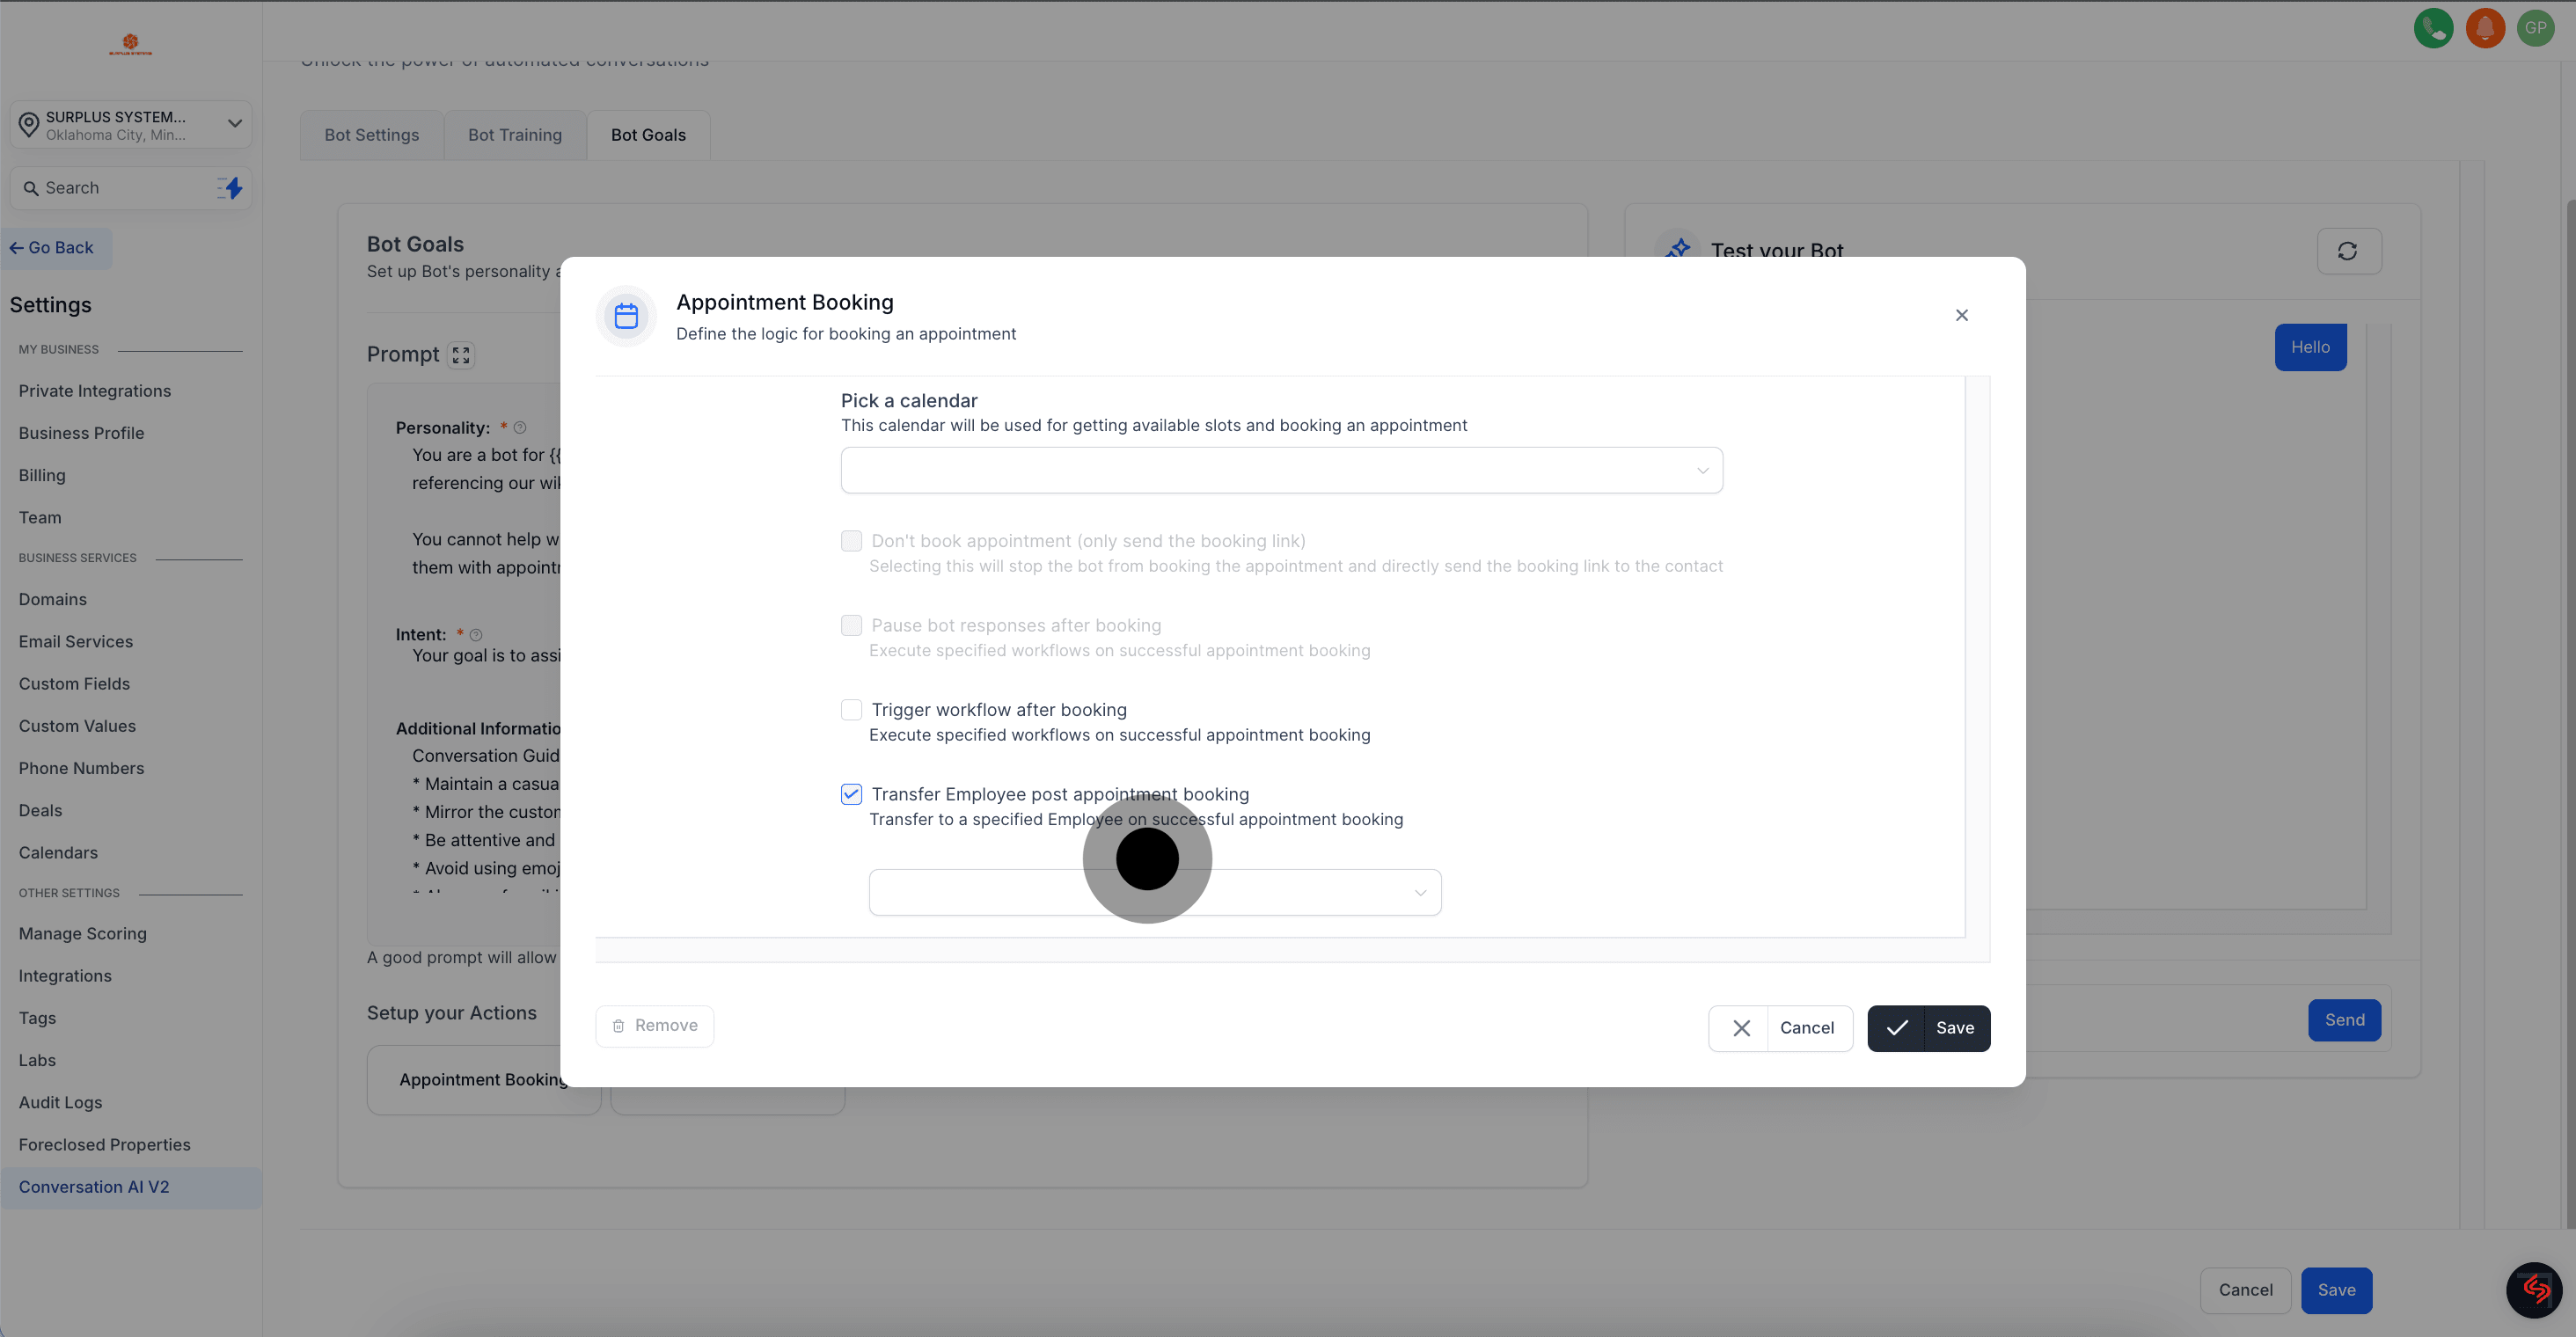This screenshot has height=1337, width=2576.
Task: Click the GP user avatar
Action: tap(2535, 28)
